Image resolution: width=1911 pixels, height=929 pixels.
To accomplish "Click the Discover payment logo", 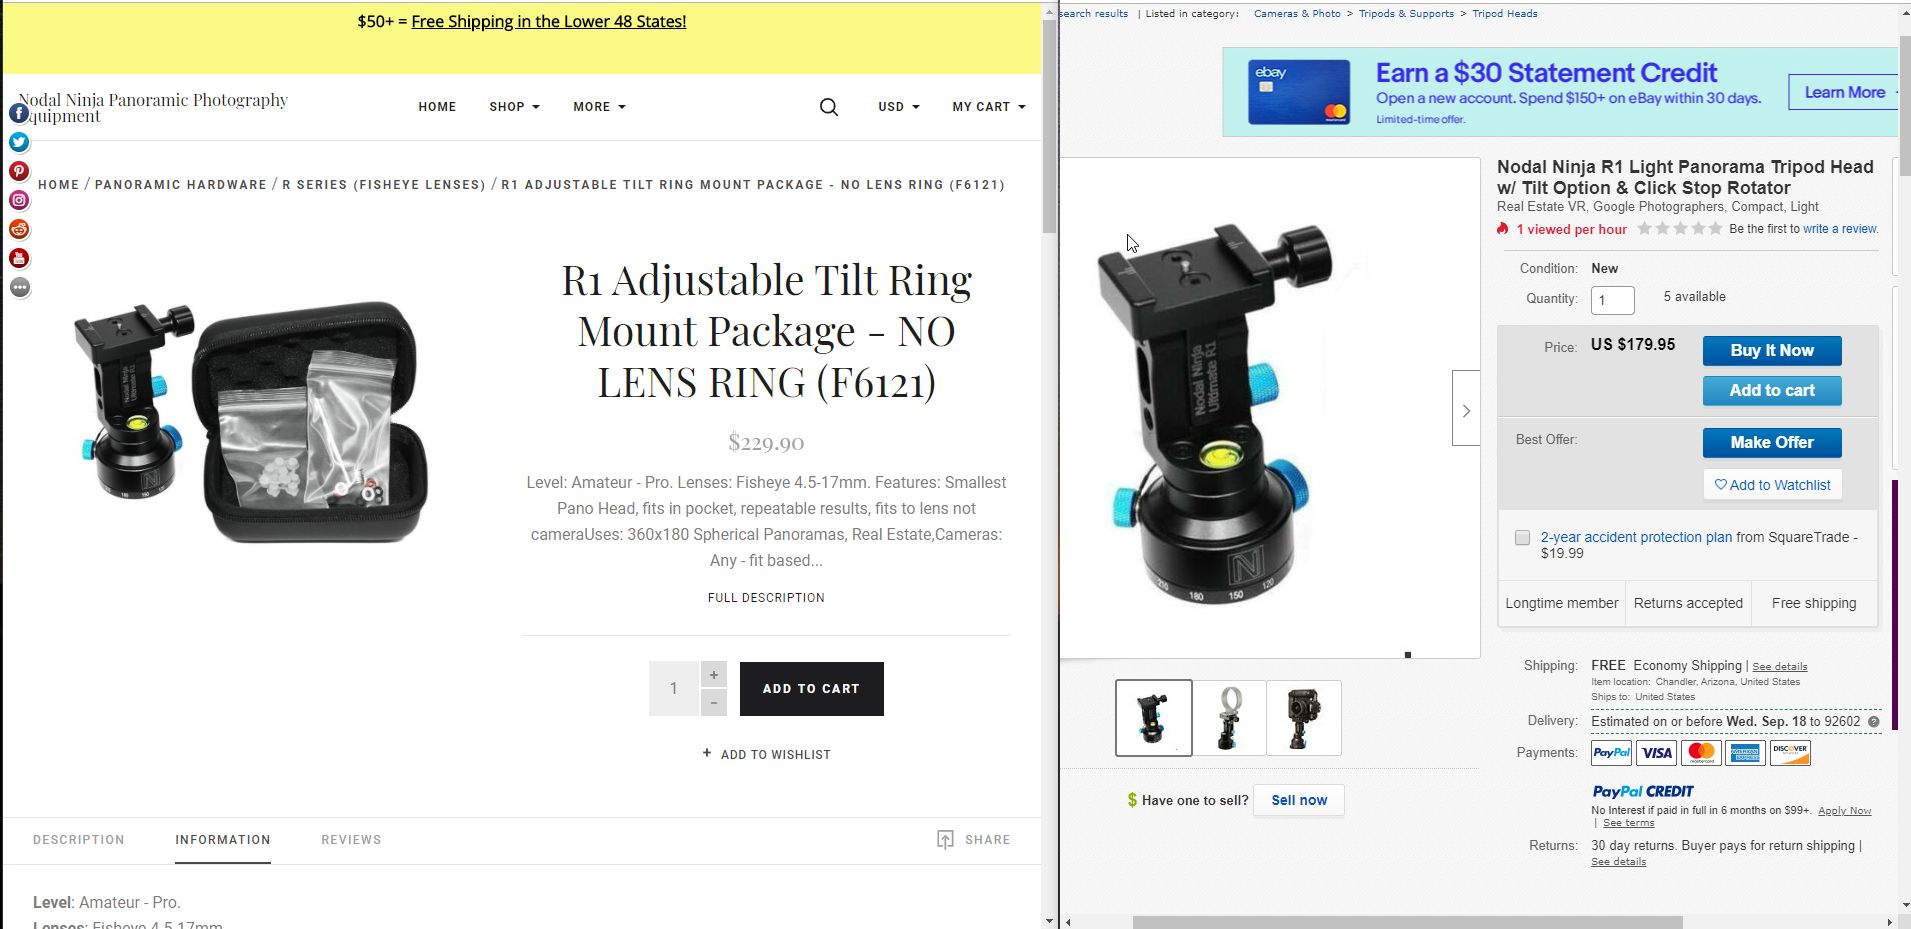I will coord(1790,752).
